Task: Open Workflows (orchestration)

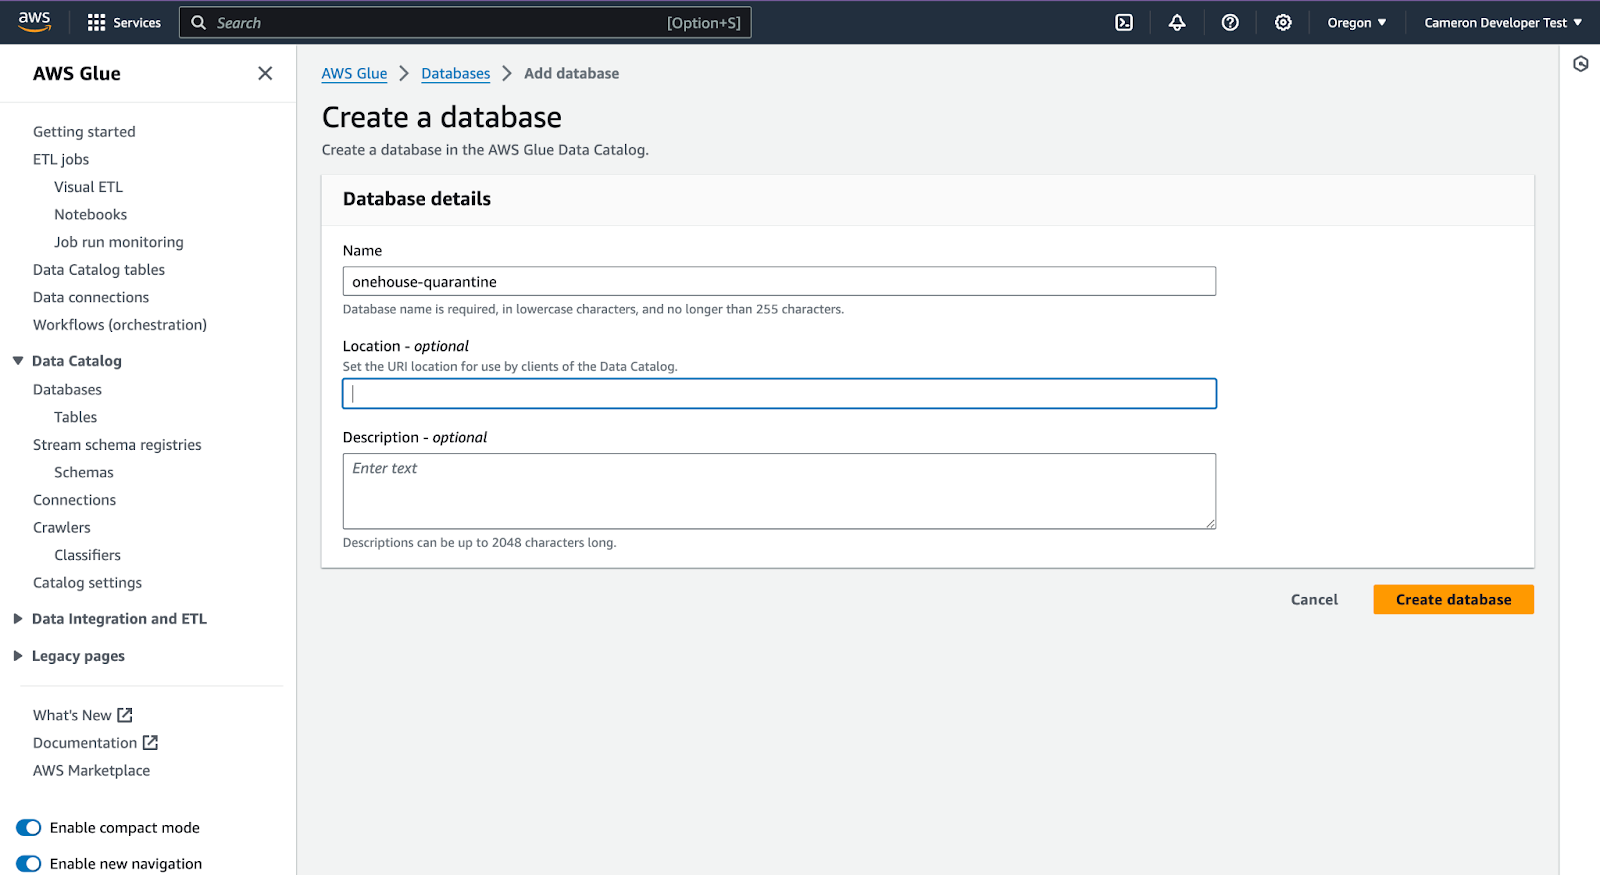Action: [x=120, y=325]
